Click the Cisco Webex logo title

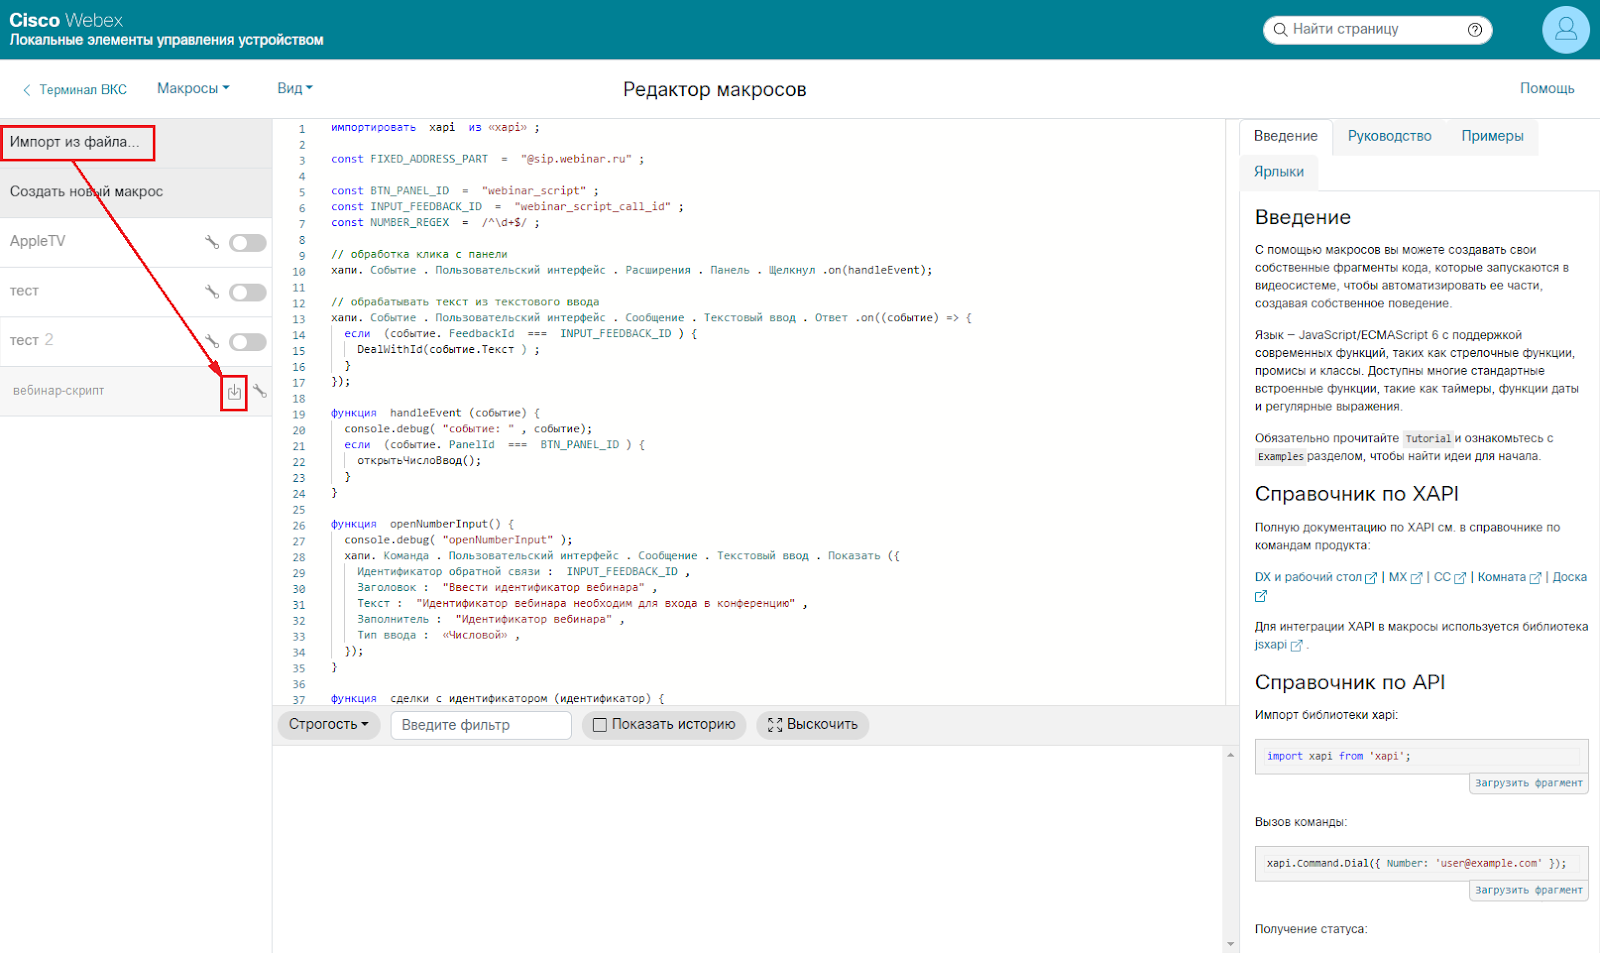pyautogui.click(x=66, y=20)
